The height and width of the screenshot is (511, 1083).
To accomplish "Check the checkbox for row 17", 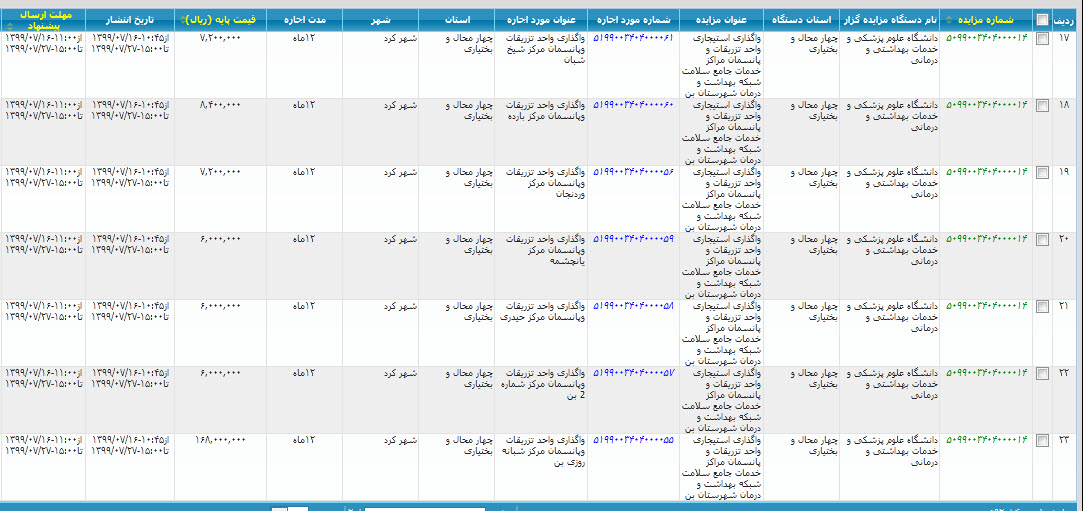I will [x=1043, y=38].
